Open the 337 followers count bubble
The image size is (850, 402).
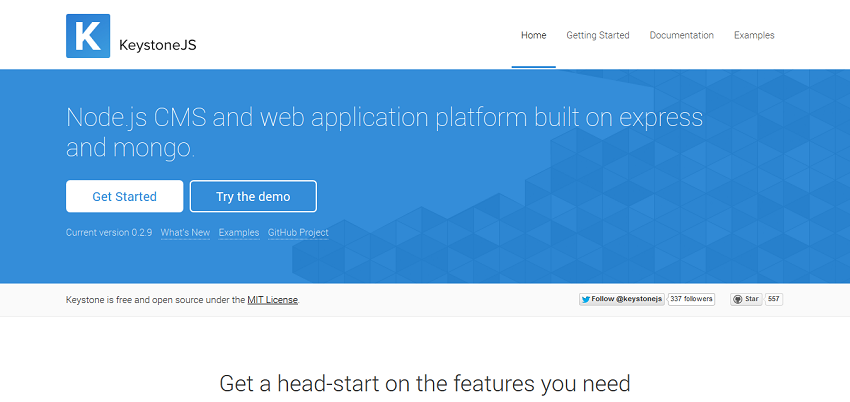click(x=691, y=299)
